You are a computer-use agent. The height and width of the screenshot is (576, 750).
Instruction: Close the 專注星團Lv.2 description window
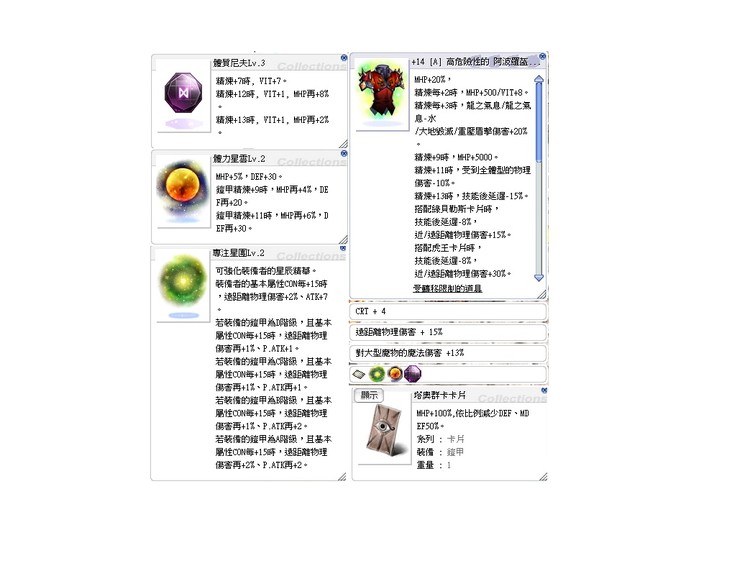point(343,248)
